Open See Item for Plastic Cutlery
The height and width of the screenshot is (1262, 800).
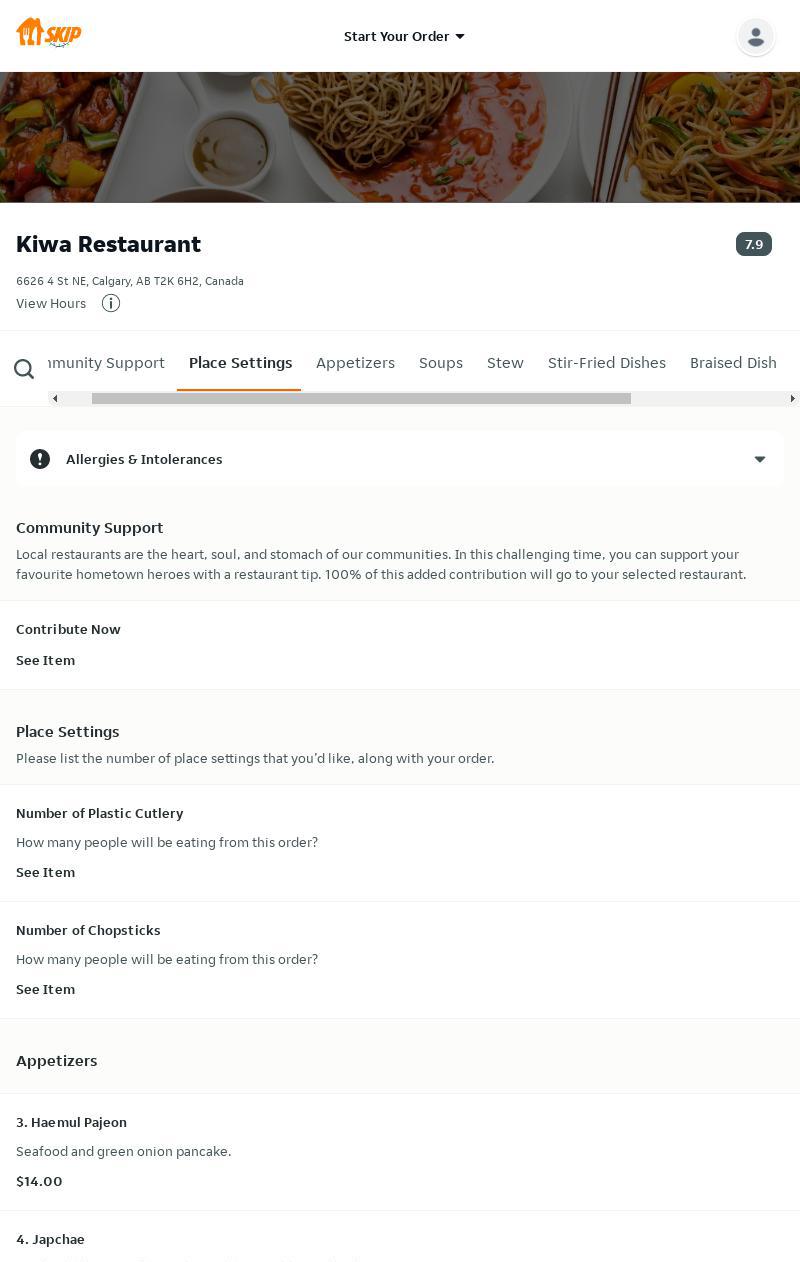(45, 872)
